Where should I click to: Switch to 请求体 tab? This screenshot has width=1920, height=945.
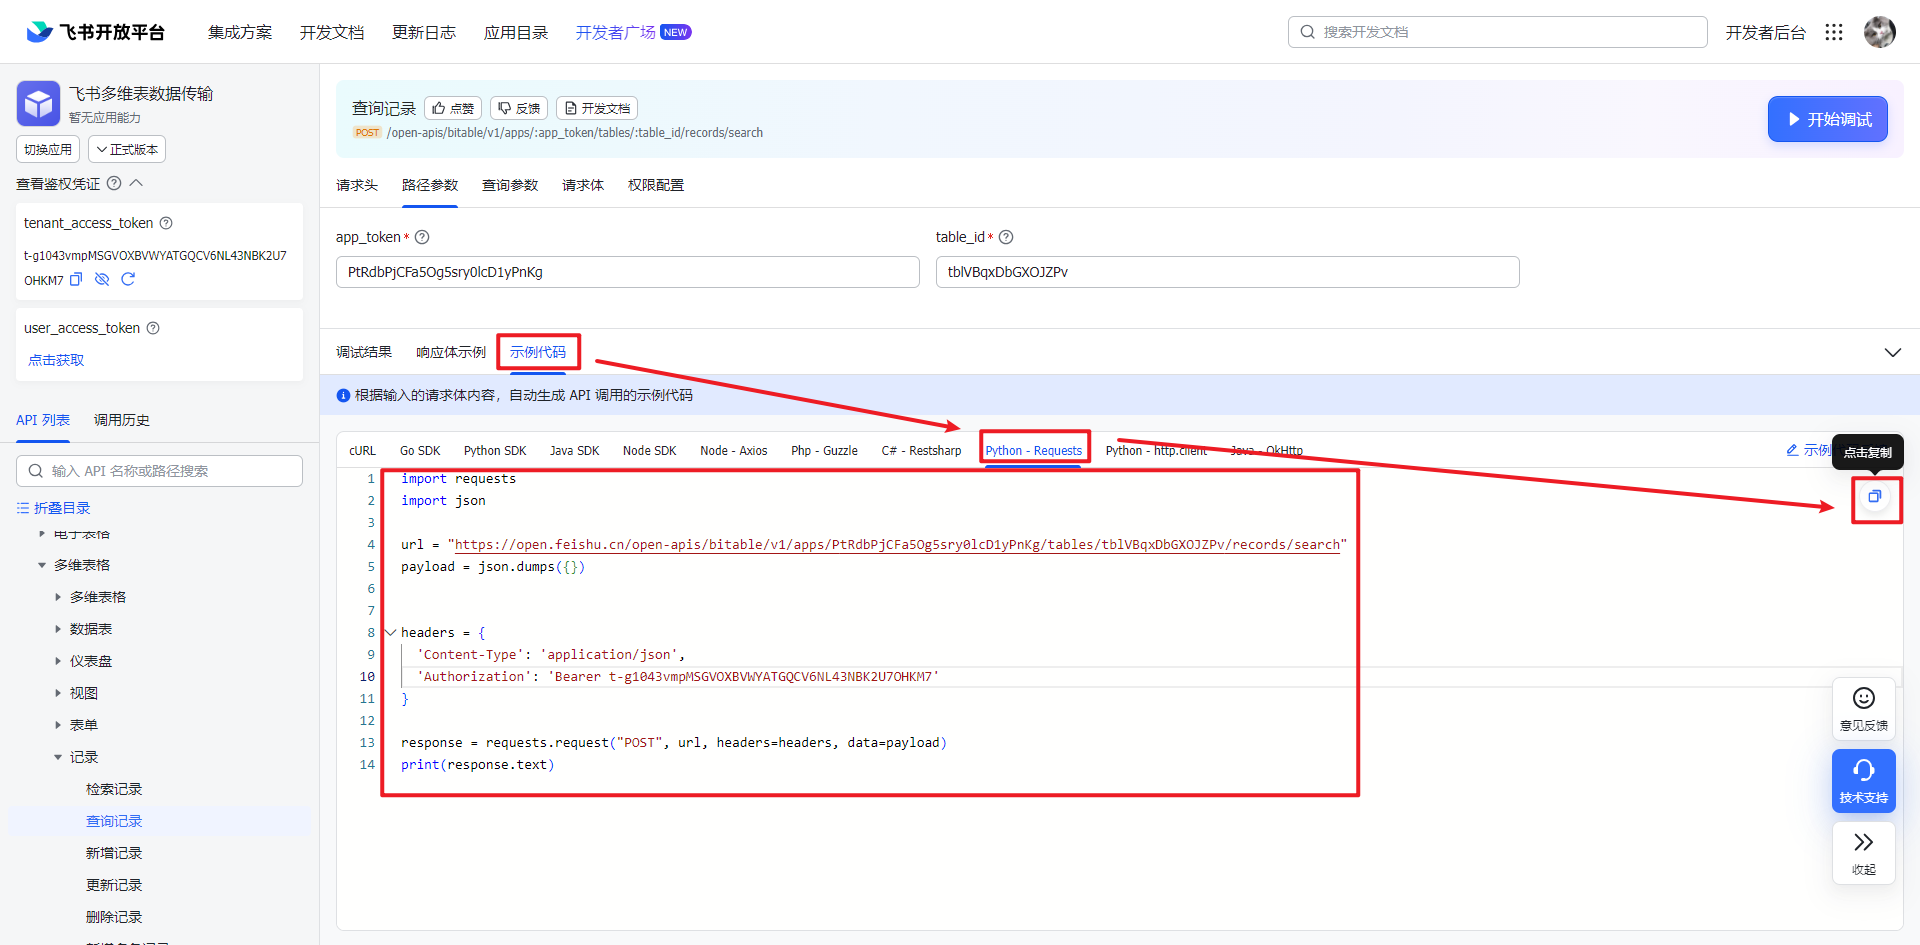583,185
